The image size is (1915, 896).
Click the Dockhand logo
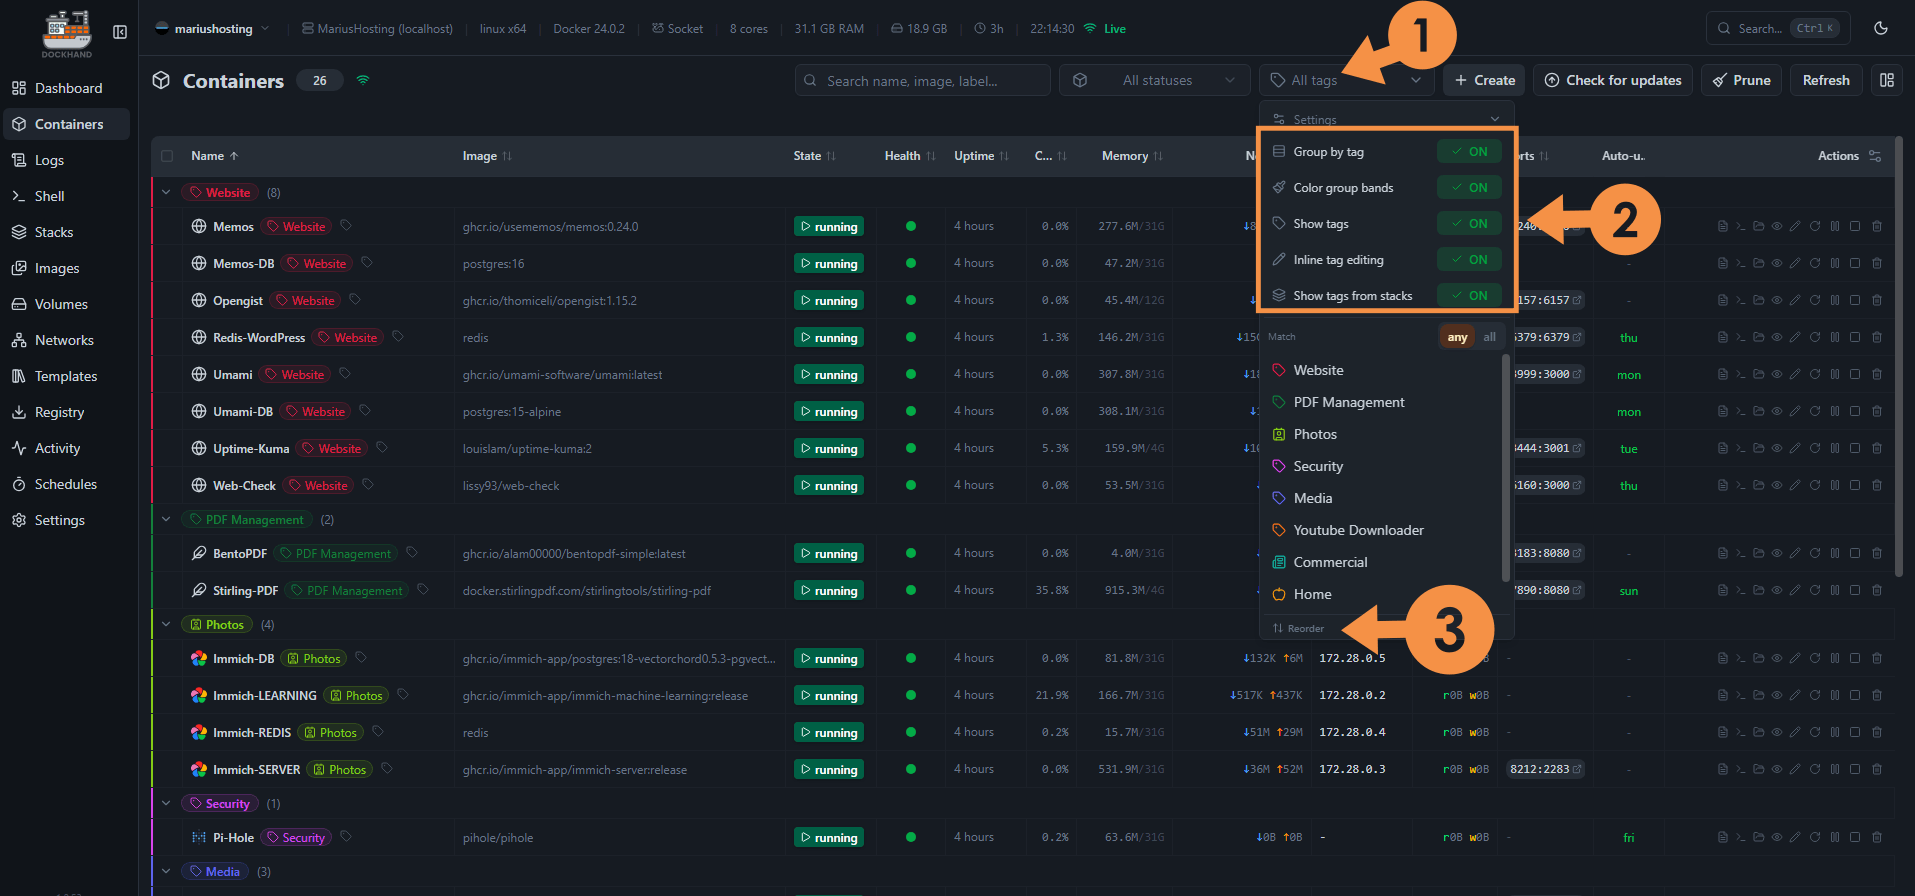67,33
